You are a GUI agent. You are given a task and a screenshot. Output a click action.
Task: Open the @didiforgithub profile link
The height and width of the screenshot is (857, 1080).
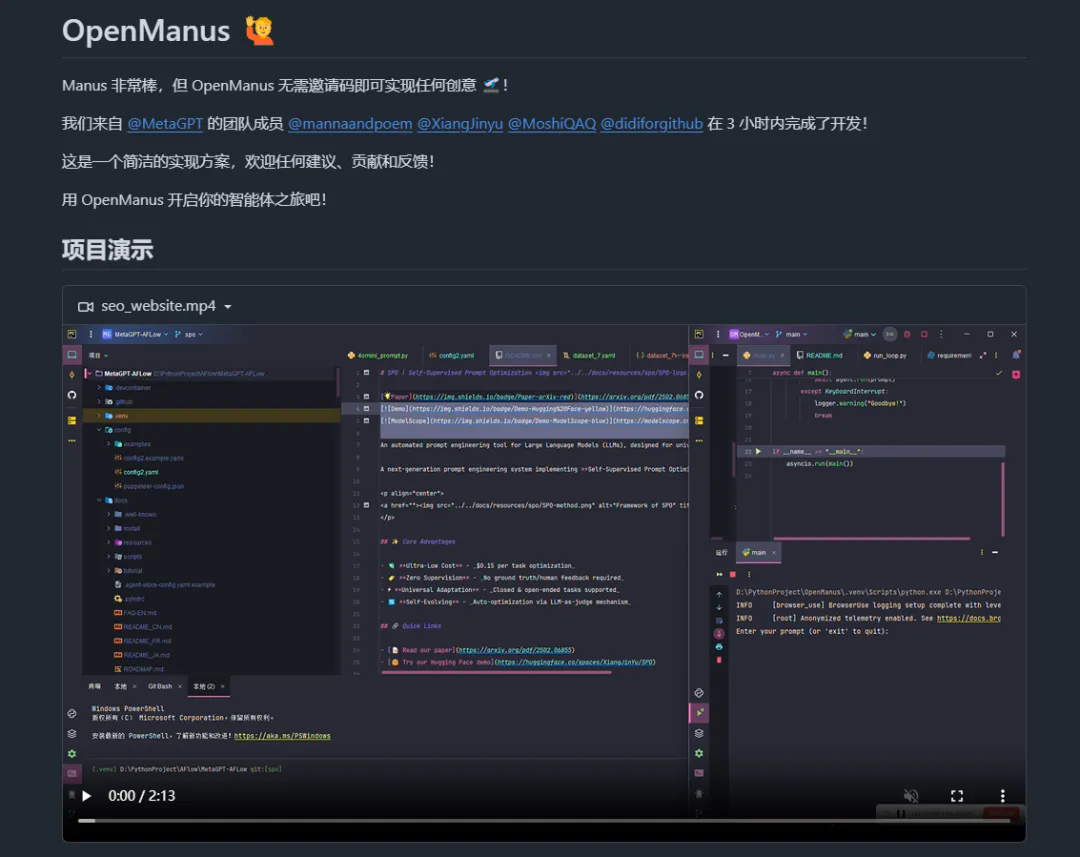point(651,124)
